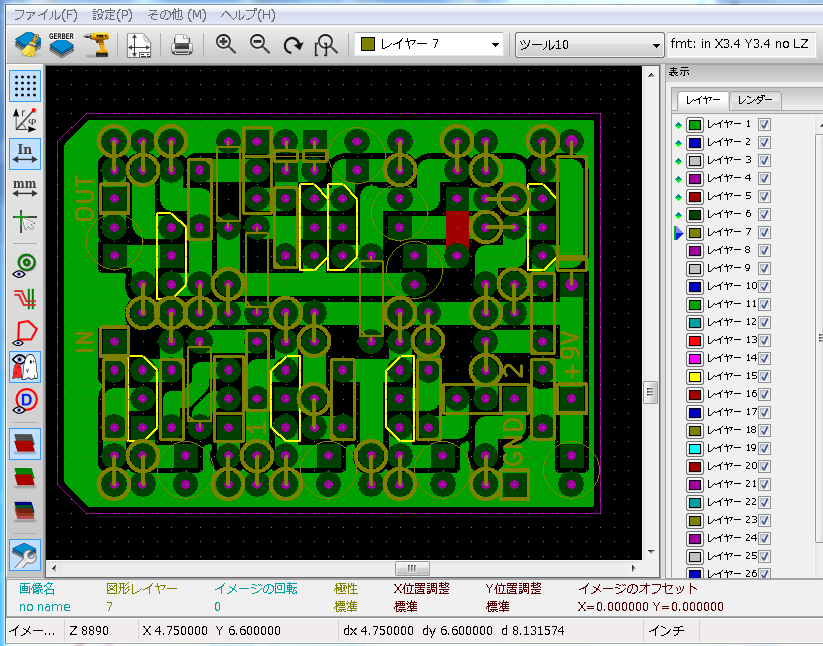Open the ヘルプ(H) menu
The image size is (823, 646).
tap(248, 15)
